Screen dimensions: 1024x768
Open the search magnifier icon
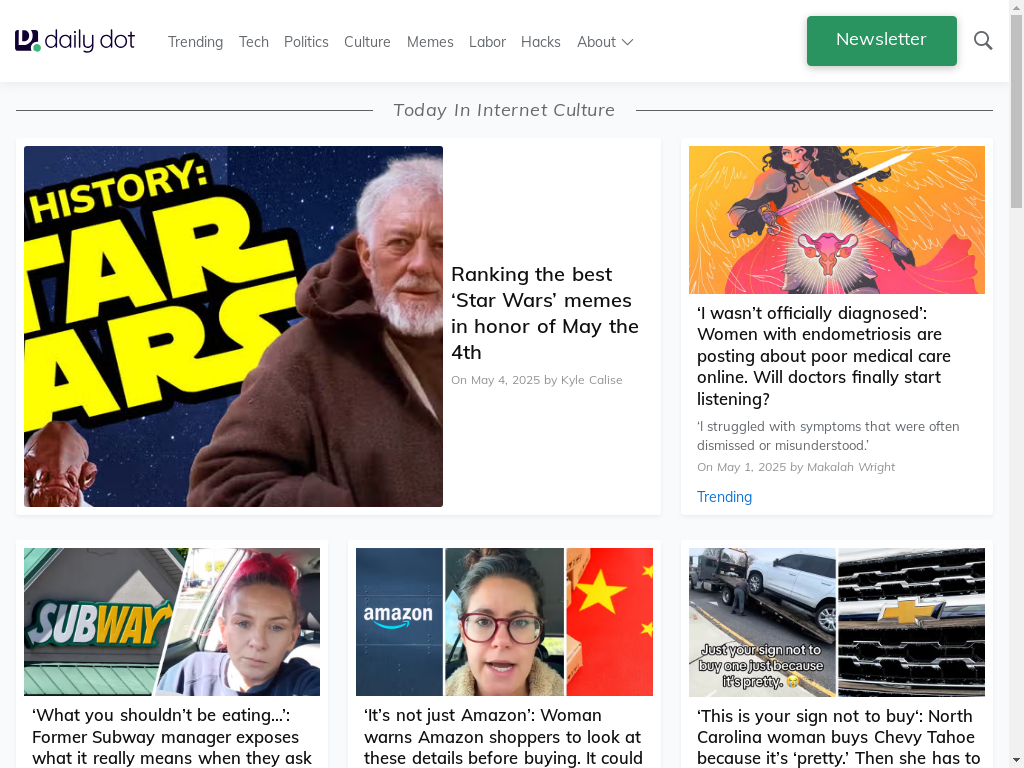(983, 41)
